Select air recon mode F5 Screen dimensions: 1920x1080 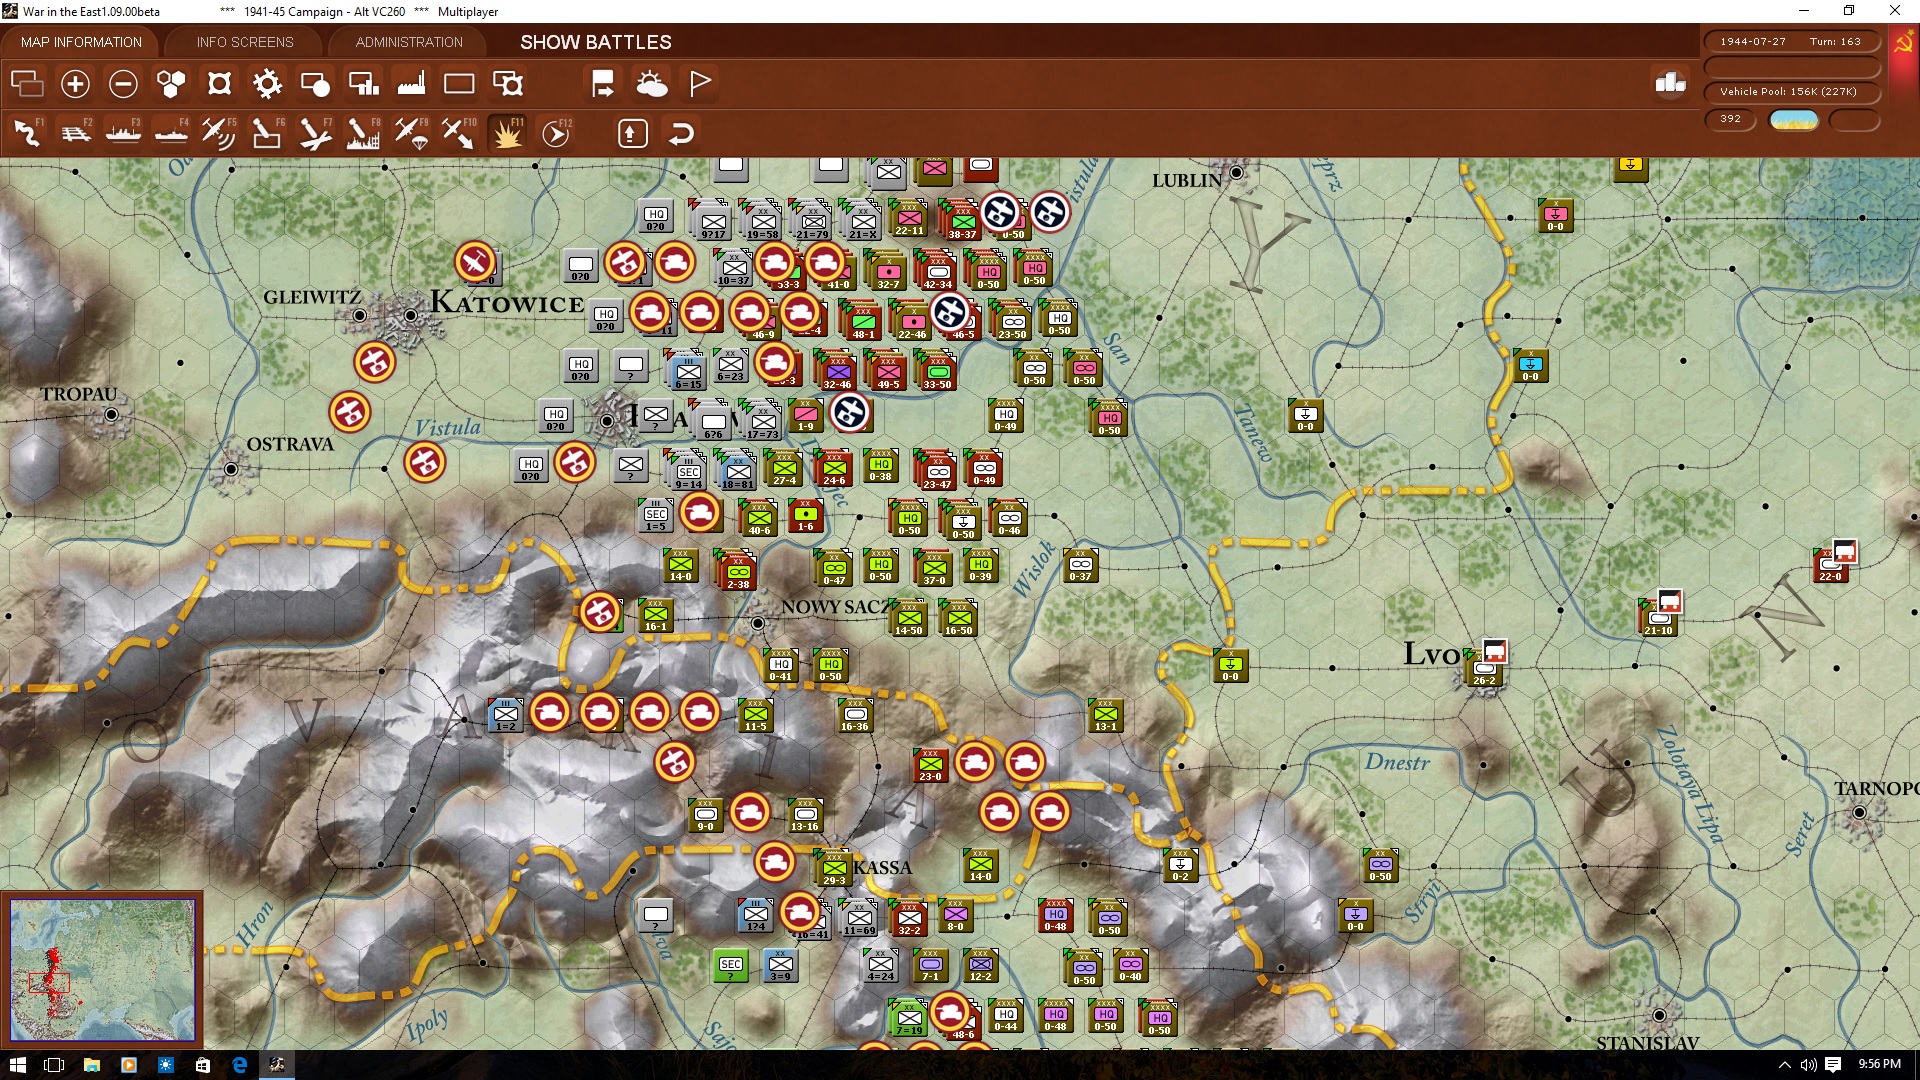coord(219,133)
